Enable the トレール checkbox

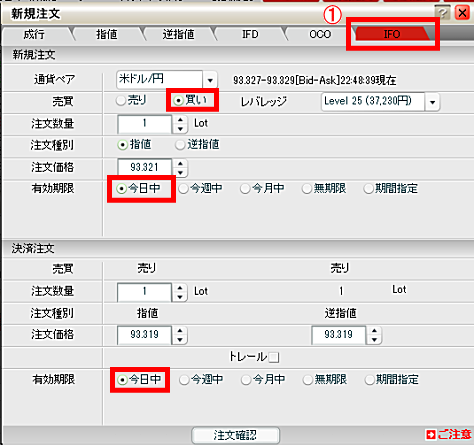tap(274, 357)
